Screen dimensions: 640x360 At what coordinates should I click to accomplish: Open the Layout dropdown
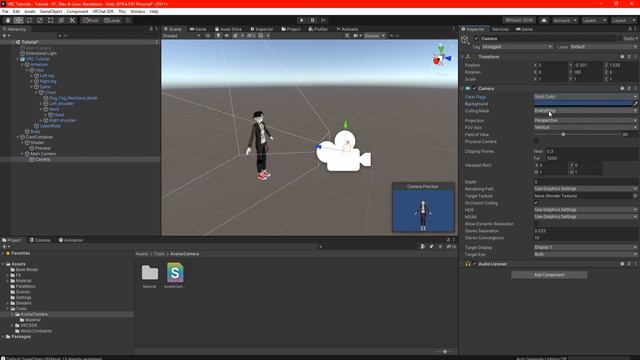[x=623, y=20]
